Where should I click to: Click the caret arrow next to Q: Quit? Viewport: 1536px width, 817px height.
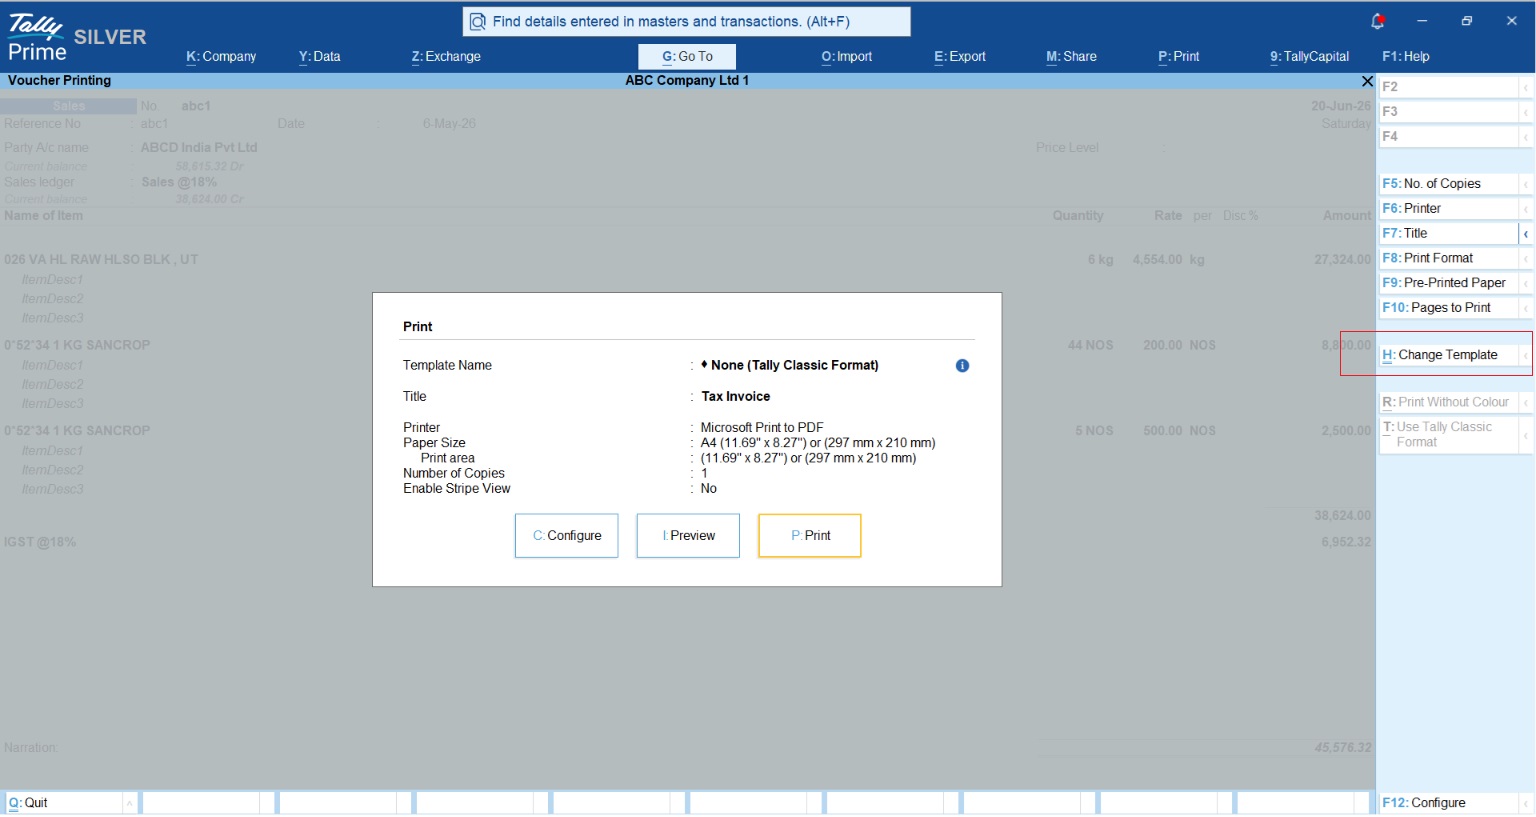click(130, 803)
